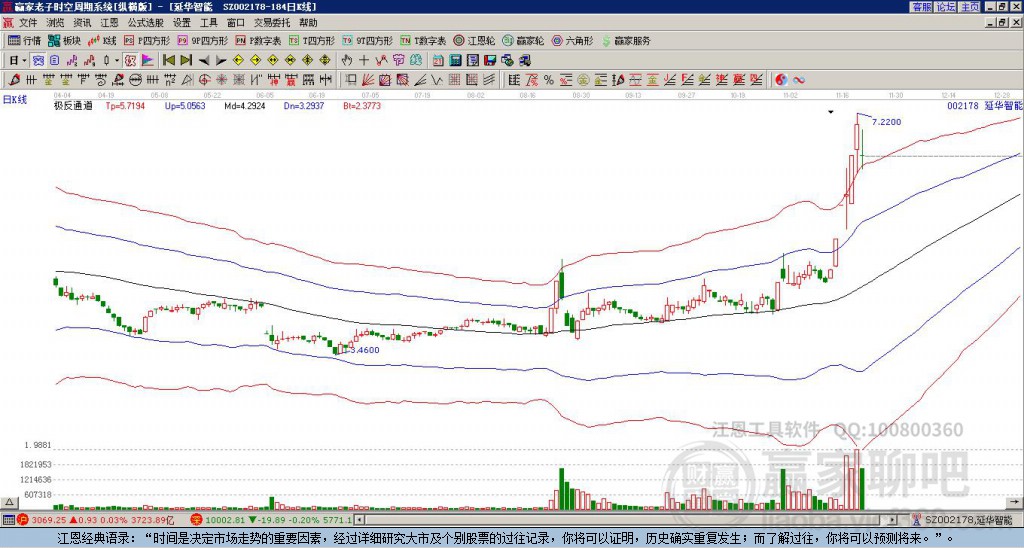The width and height of the screenshot is (1024, 548).
Task: Click the horizontal scrollbar right arrow
Action: [893, 520]
